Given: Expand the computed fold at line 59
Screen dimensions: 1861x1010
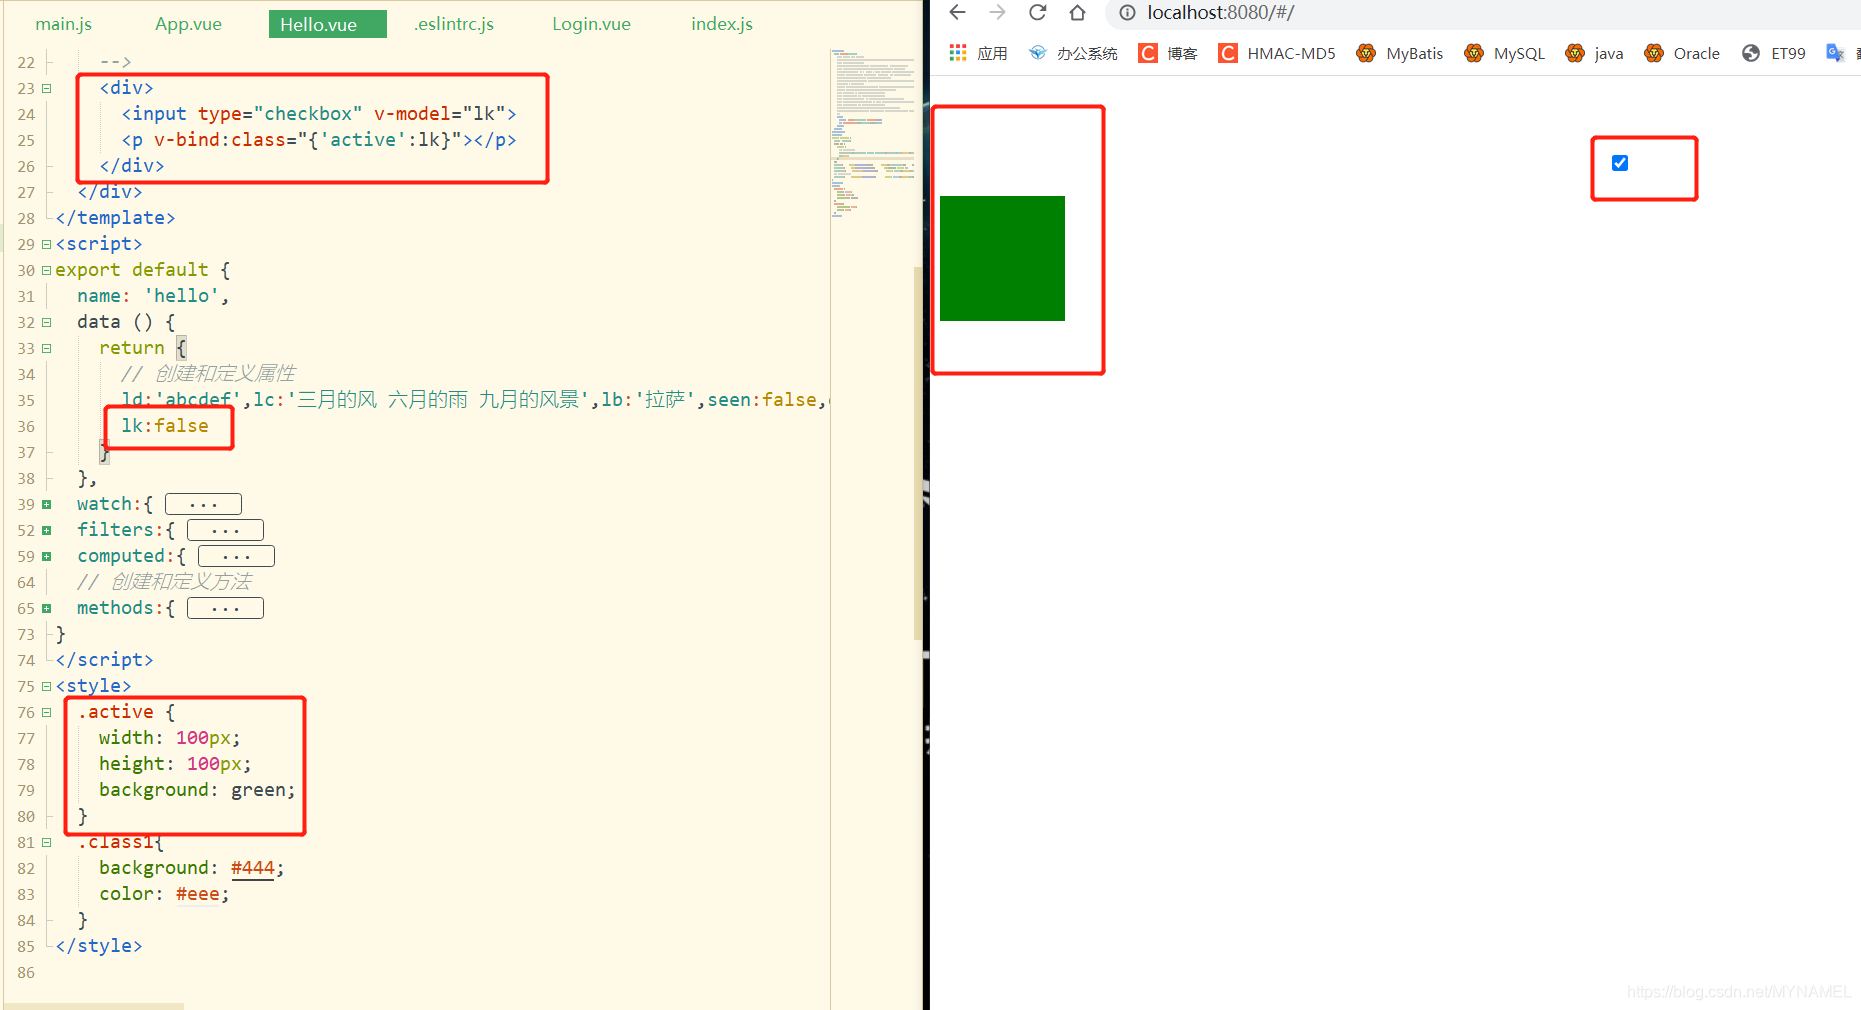Looking at the screenshot, I should point(46,556).
